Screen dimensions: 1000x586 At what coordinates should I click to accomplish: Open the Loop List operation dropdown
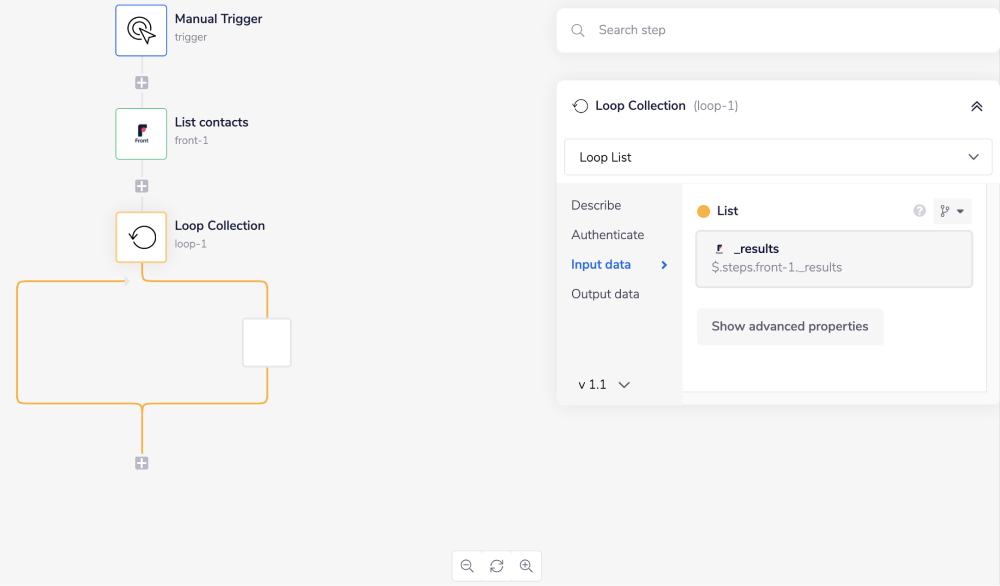pos(778,157)
